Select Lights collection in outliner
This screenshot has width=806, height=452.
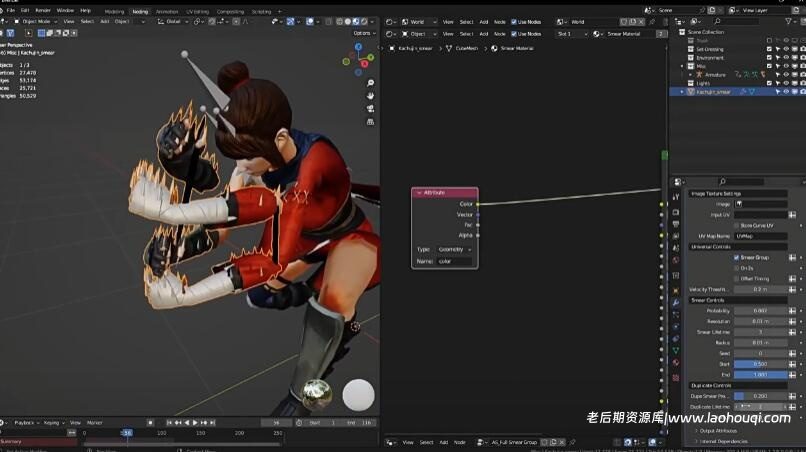coord(702,83)
